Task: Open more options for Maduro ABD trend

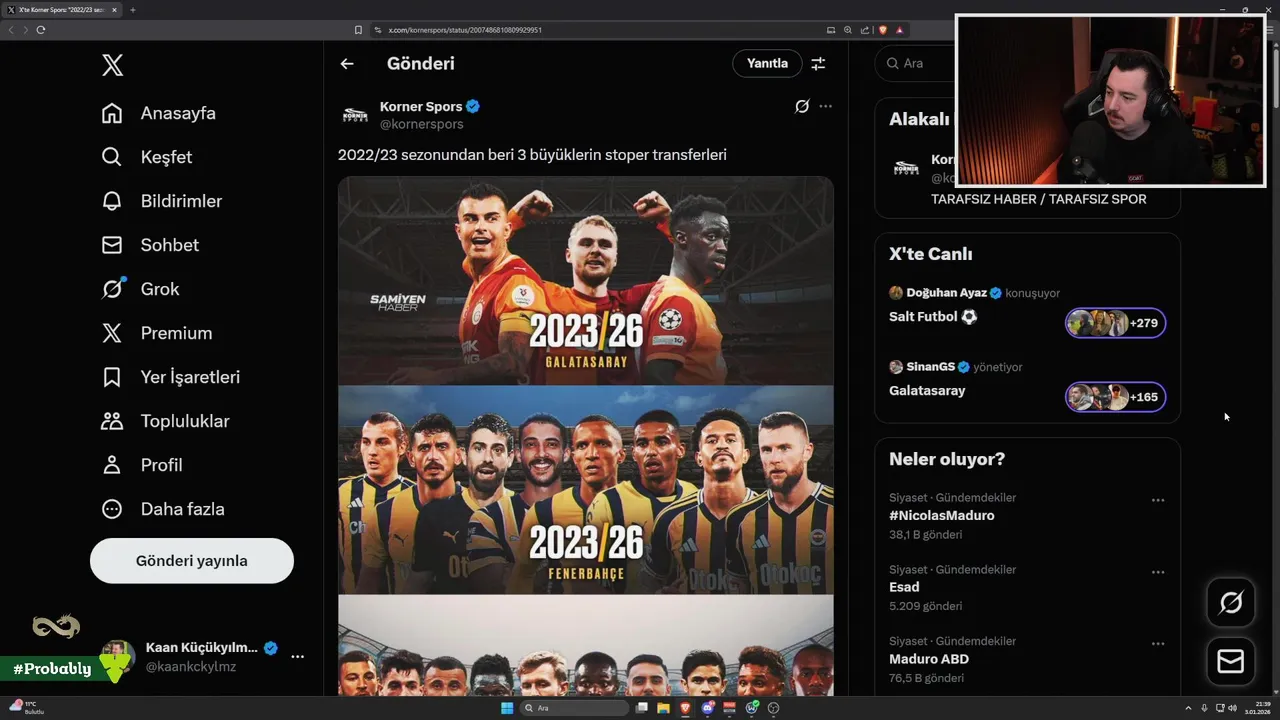Action: [x=1158, y=643]
